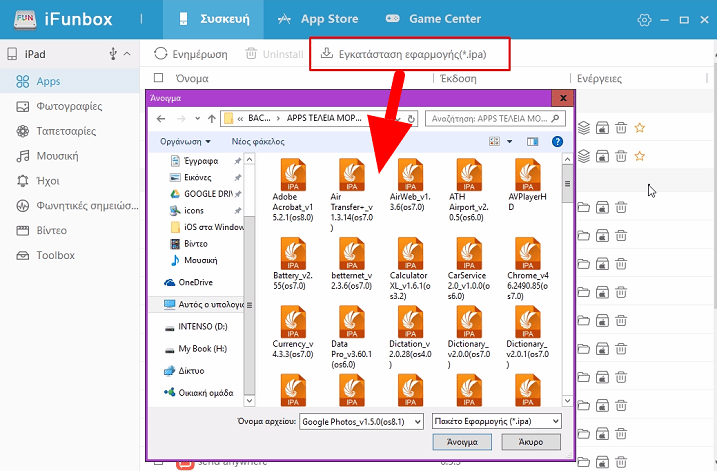This screenshot has width=717, height=471.
Task: Open the Game Center tab
Action: coord(433,19)
